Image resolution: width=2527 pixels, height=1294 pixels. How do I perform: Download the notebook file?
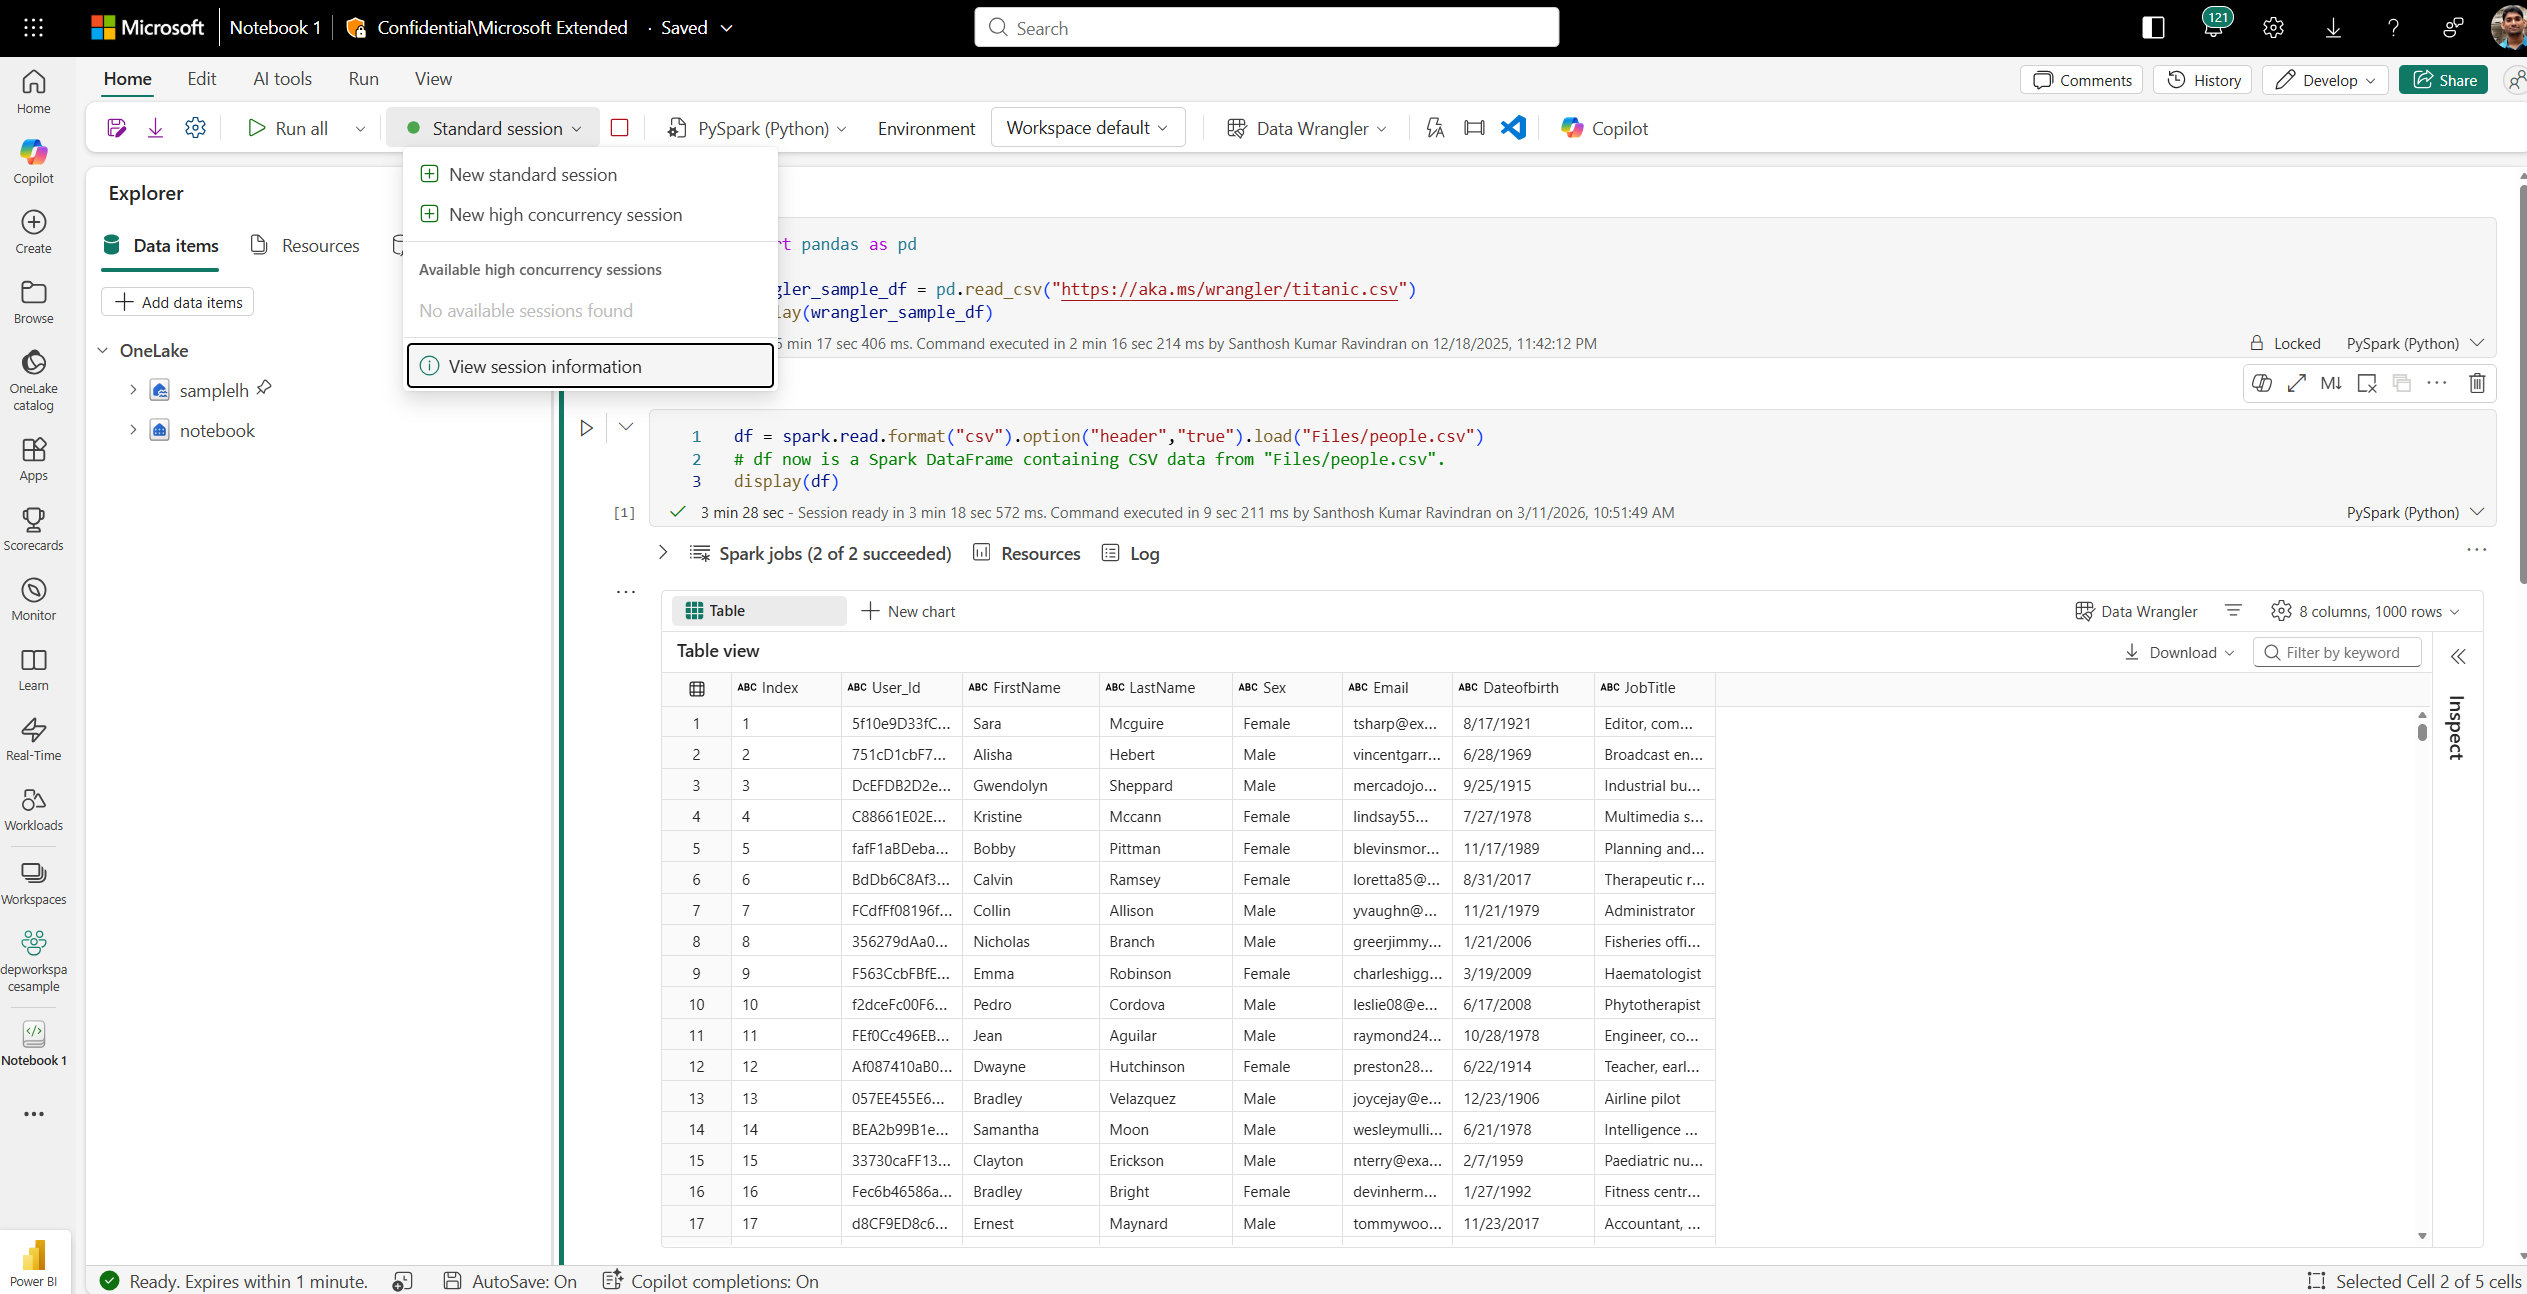tap(155, 128)
